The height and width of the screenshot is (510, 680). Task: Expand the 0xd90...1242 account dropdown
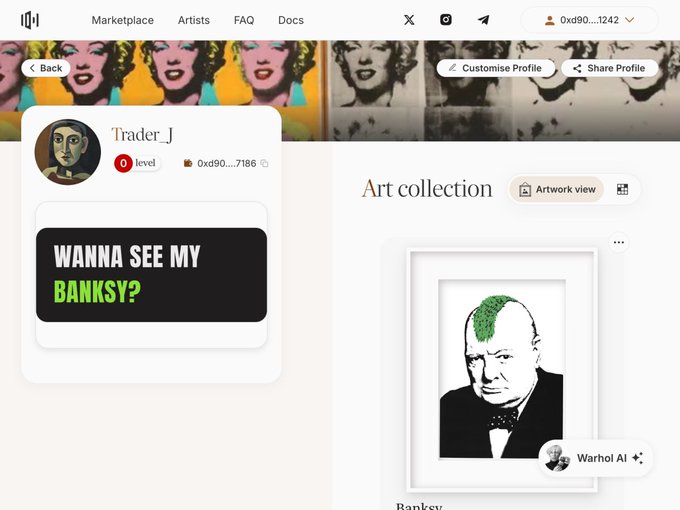click(x=589, y=20)
